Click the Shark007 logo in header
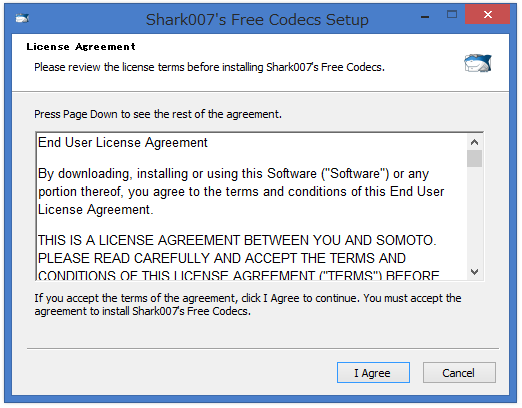 click(x=478, y=63)
